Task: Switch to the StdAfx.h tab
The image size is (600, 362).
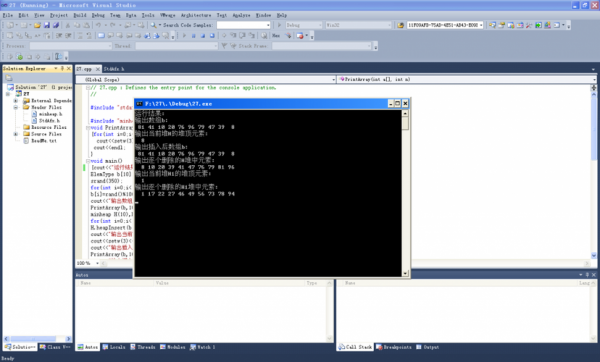Action: click(114, 69)
